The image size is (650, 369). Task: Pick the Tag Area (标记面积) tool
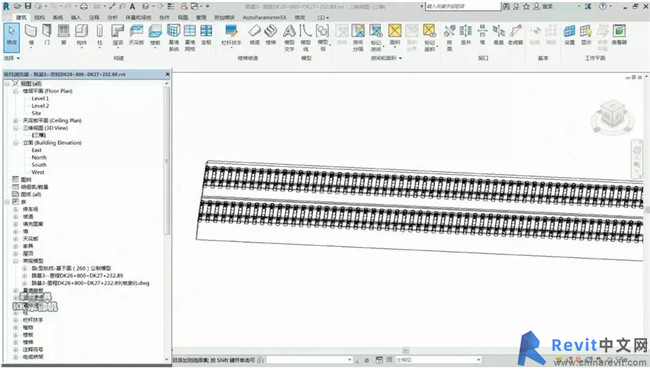tap(429, 37)
